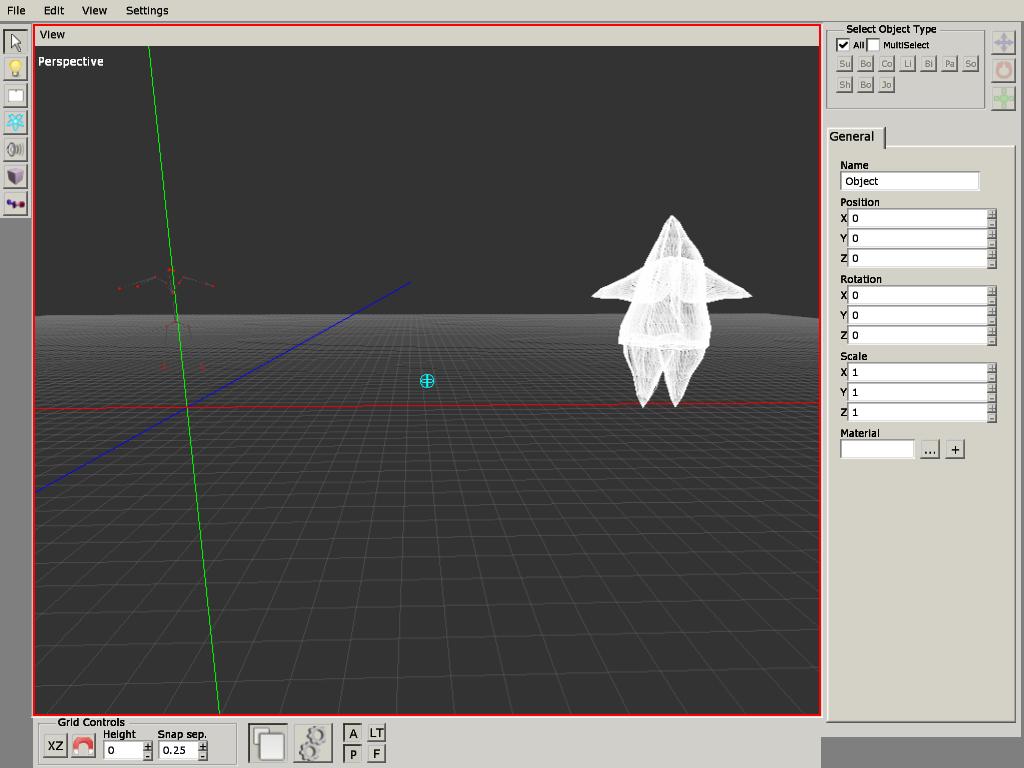This screenshot has height=768, width=1024.
Task: Click the XZ grid plane button
Action: (56, 746)
